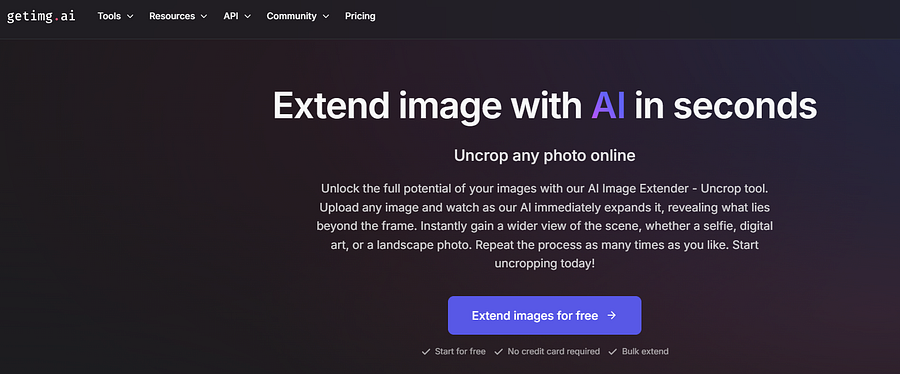900x374 pixels.
Task: Click the Extend image with AI heading
Action: [545, 106]
